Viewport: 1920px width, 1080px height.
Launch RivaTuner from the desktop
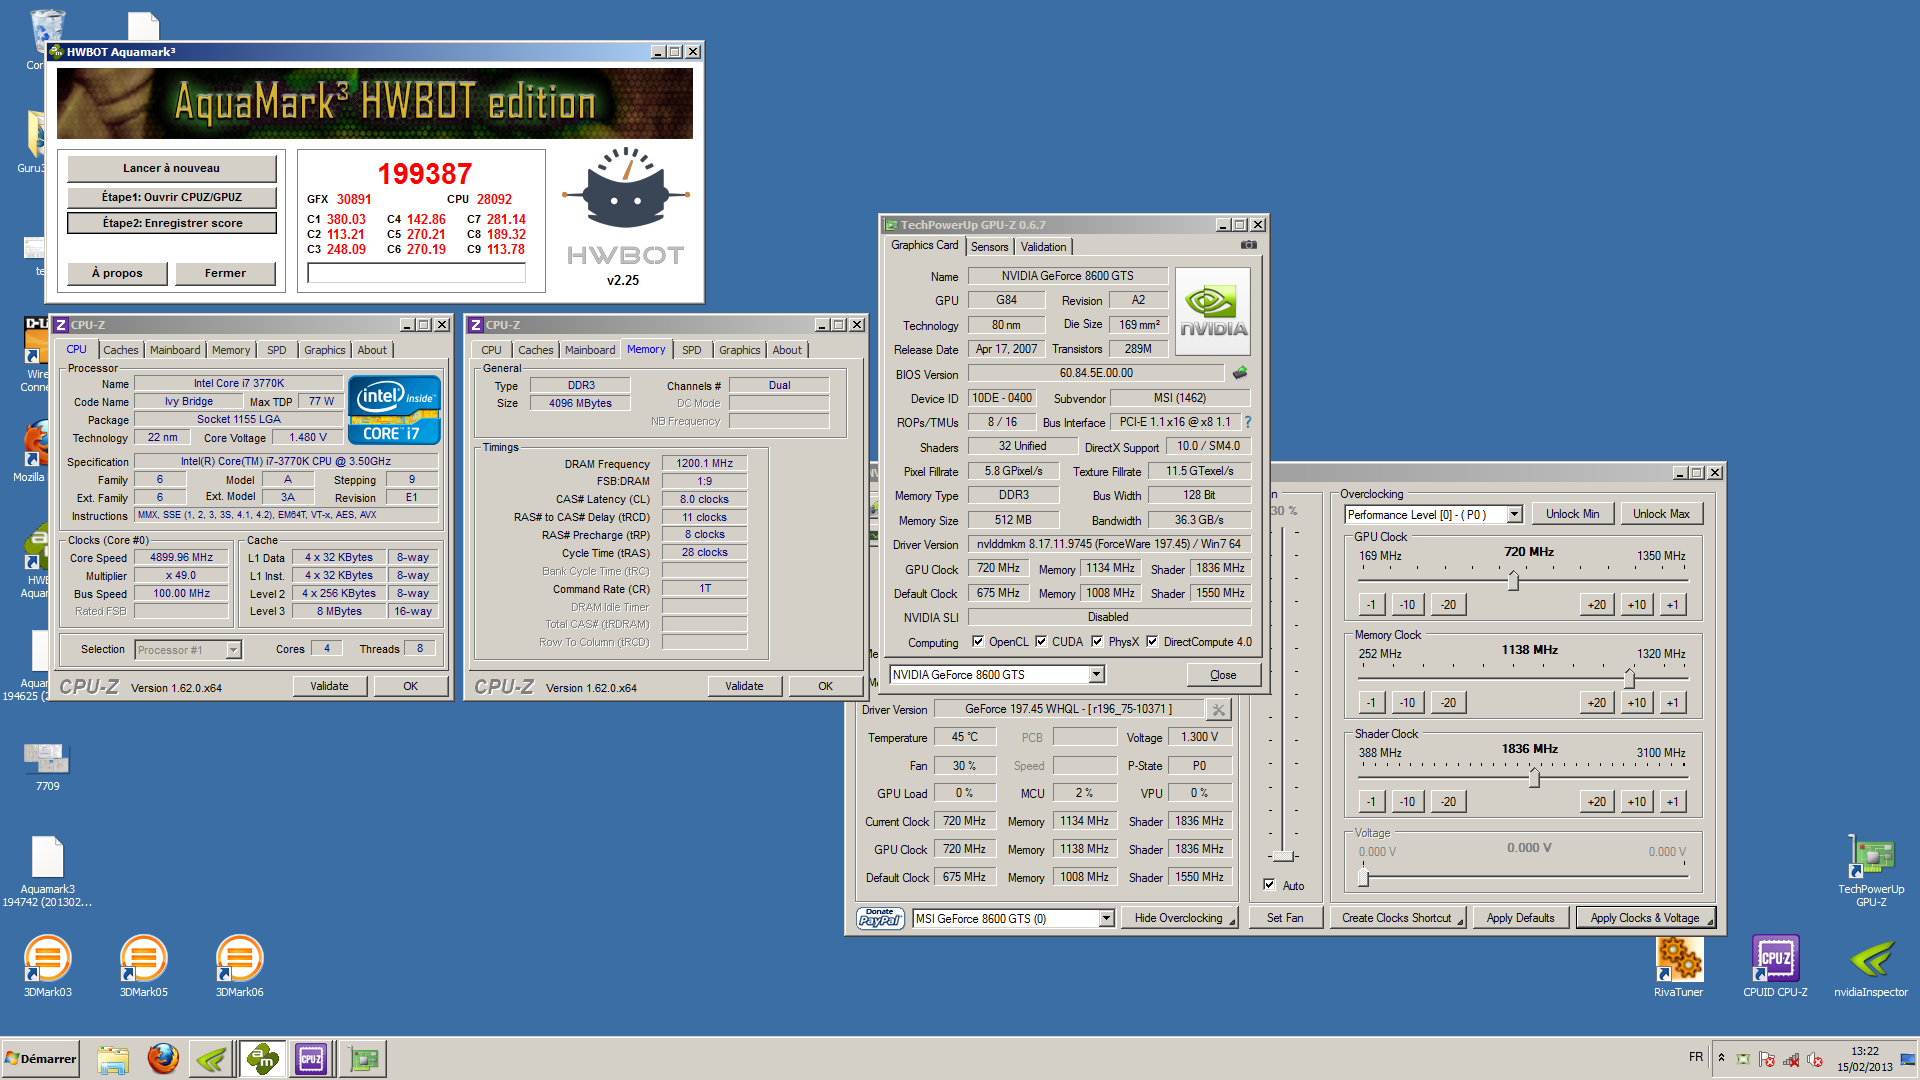pos(1678,965)
